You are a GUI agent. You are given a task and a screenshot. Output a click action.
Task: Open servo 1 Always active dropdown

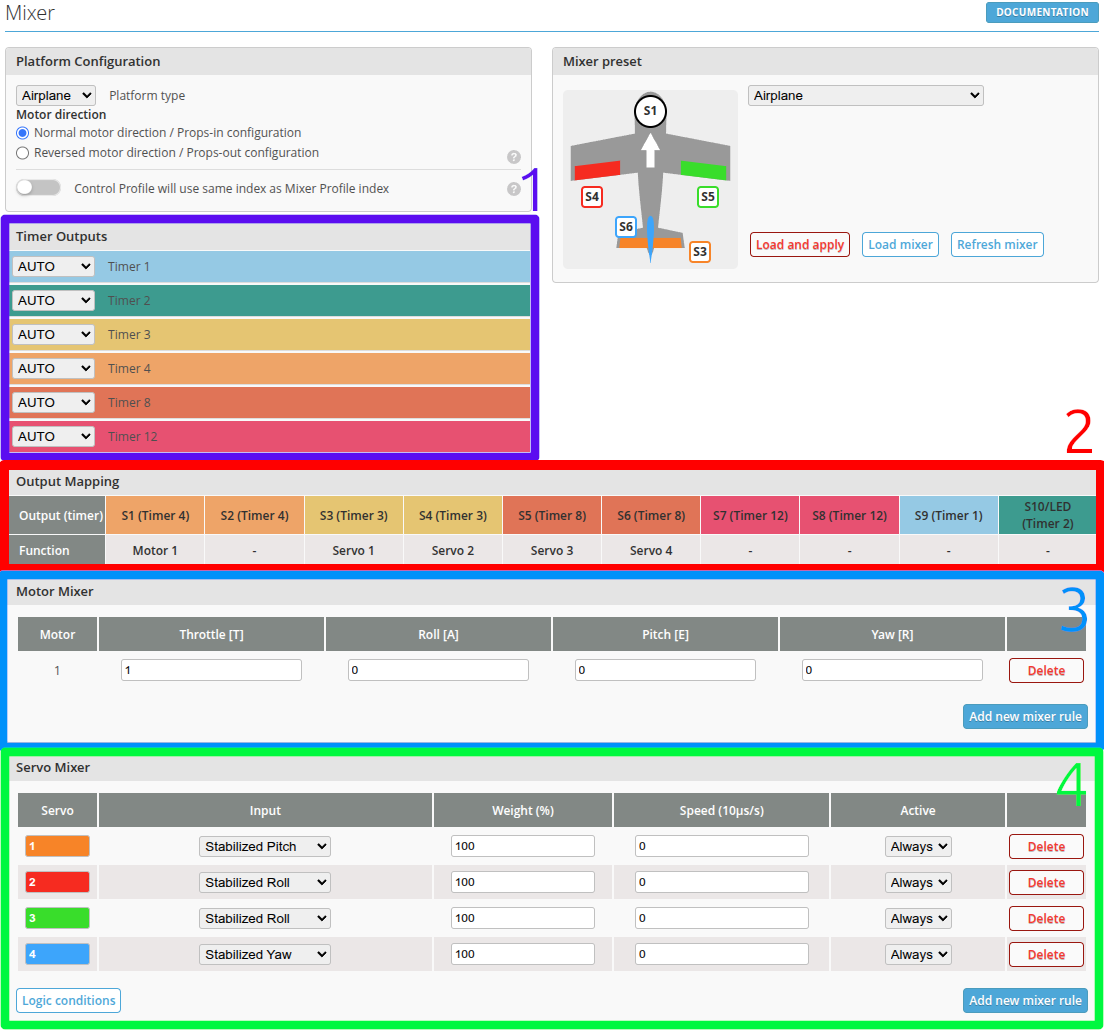[918, 847]
